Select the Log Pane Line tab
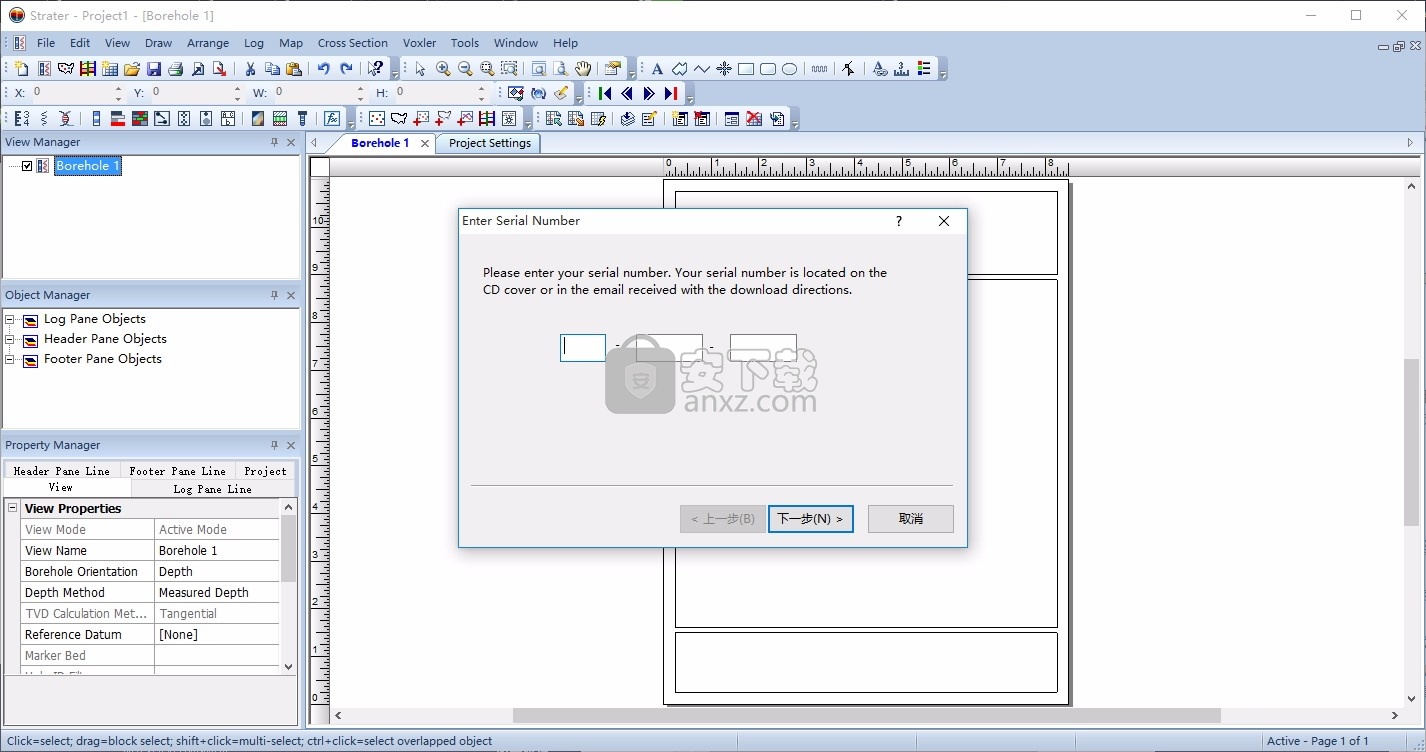The height and width of the screenshot is (752, 1426). [x=212, y=489]
